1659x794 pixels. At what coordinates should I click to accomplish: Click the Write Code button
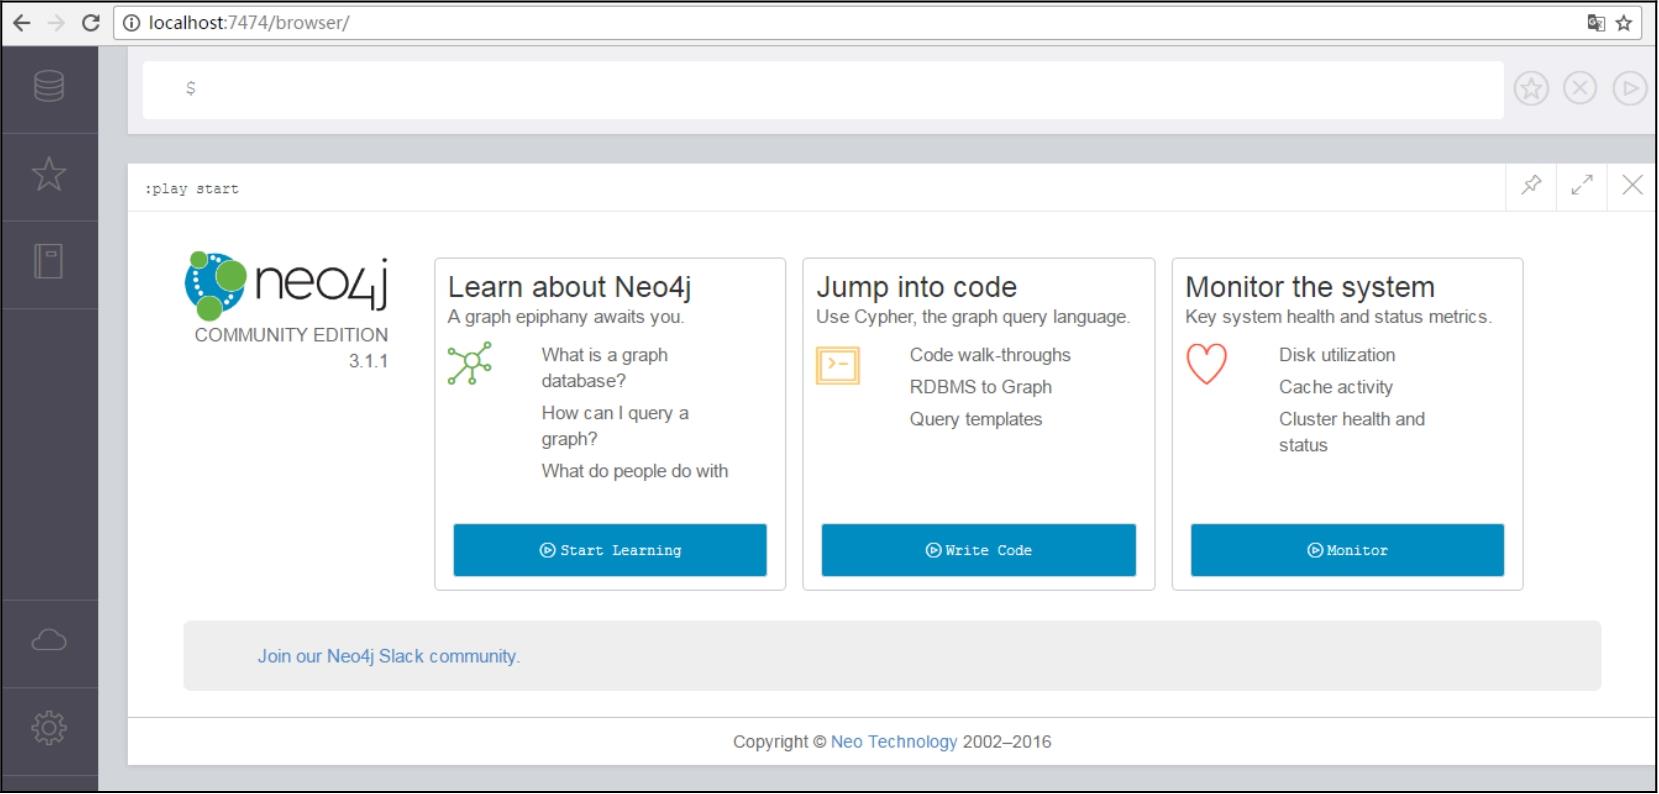tap(978, 550)
